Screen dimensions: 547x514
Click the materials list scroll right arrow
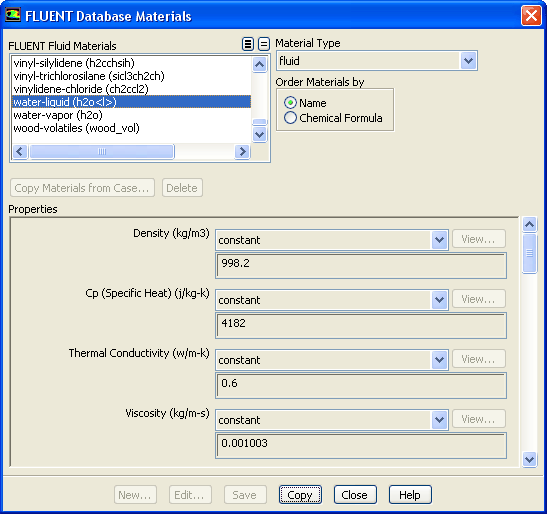click(242, 152)
